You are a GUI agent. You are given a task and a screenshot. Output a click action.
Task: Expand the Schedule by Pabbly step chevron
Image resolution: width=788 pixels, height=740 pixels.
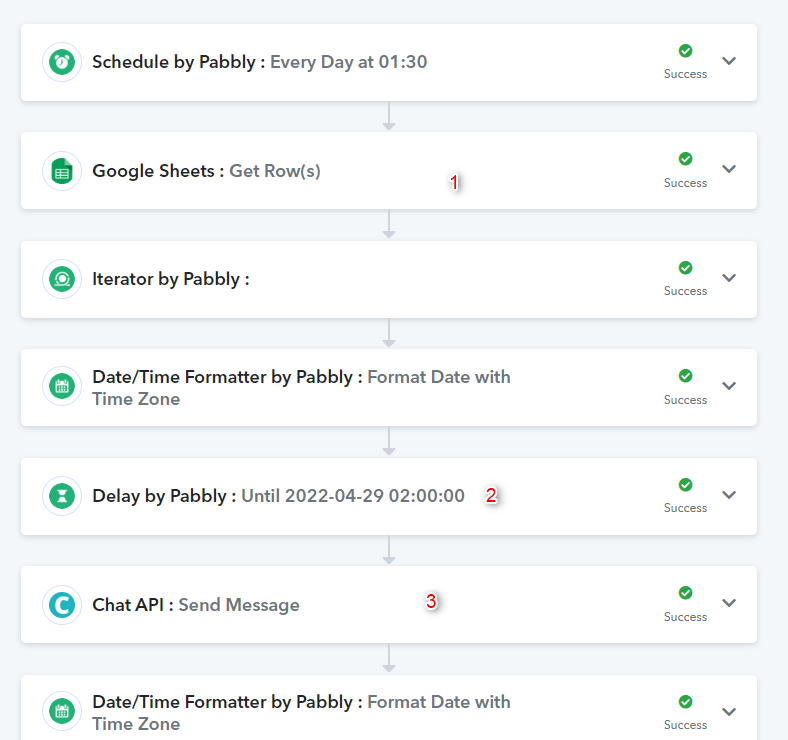coord(729,61)
